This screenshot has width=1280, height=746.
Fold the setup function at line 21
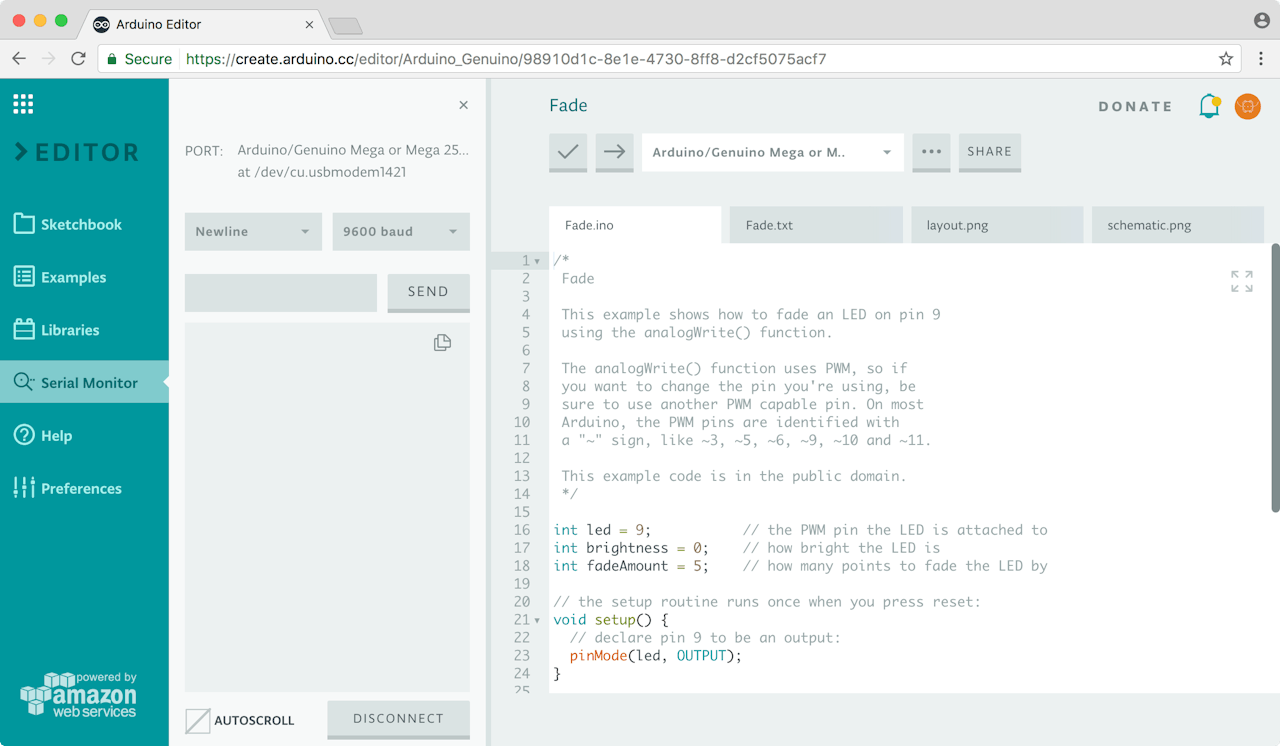pos(538,621)
